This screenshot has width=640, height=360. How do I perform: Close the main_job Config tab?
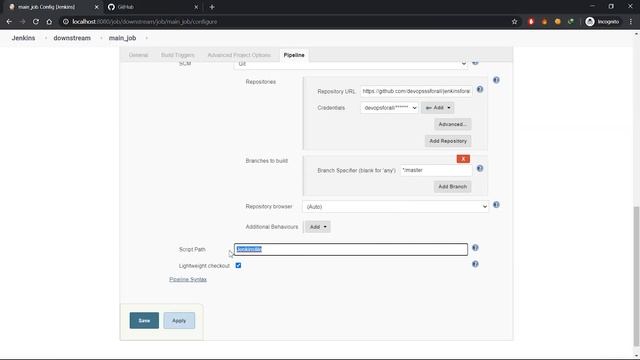click(x=96, y=7)
